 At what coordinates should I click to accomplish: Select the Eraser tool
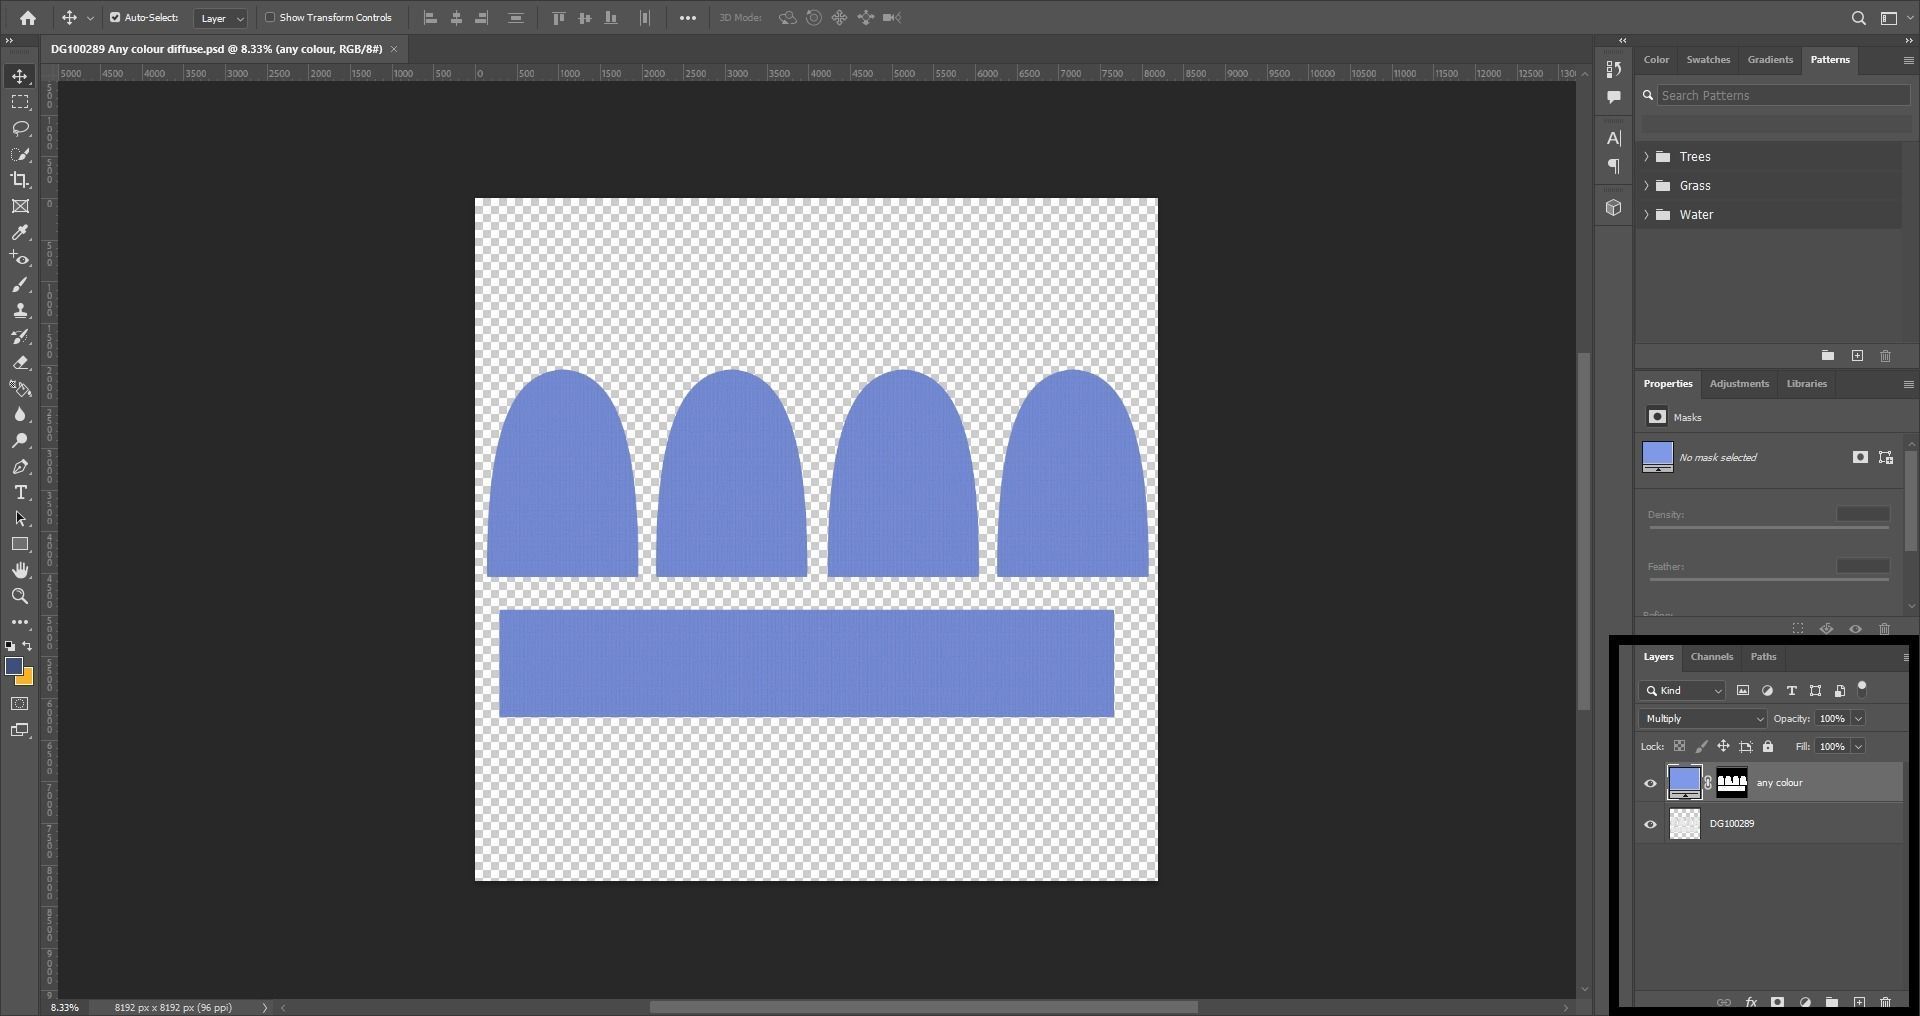tap(20, 363)
